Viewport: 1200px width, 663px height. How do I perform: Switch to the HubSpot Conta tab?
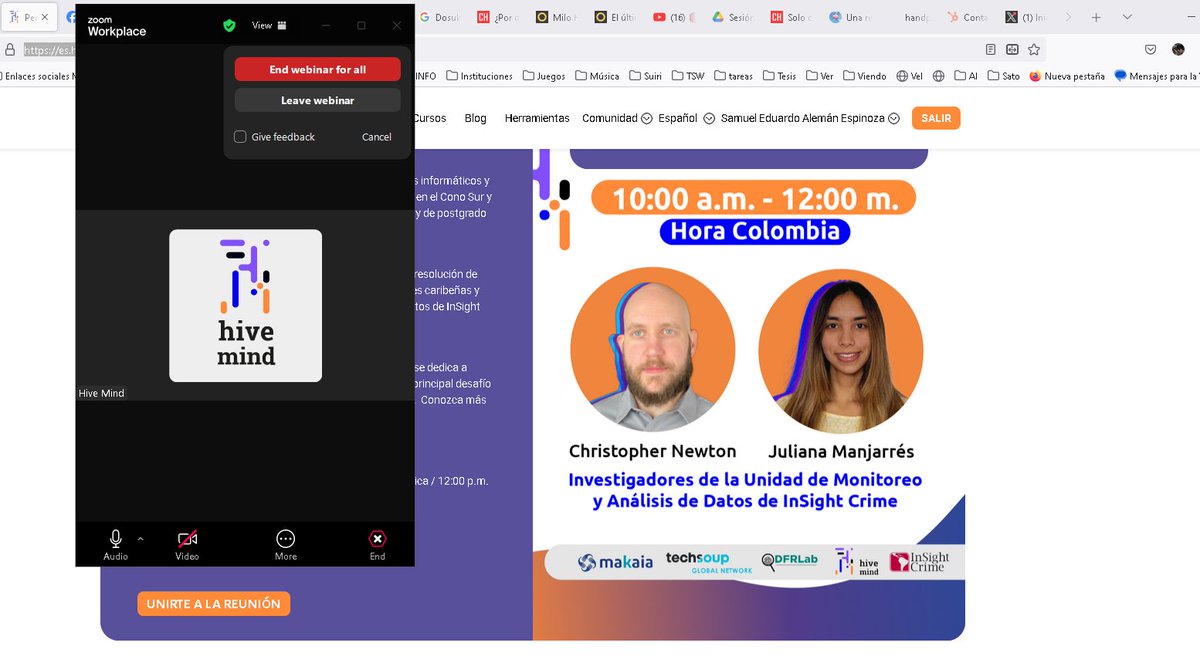point(966,17)
